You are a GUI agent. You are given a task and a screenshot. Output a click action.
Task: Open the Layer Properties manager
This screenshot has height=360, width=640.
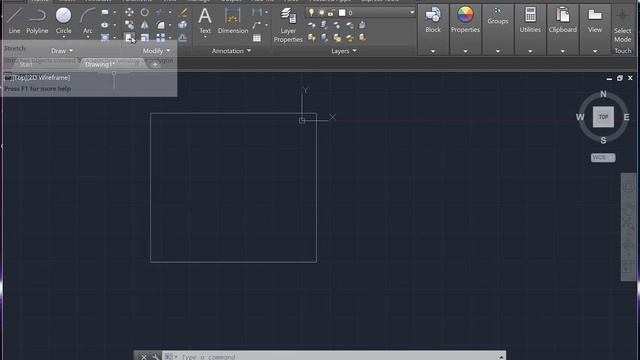coord(288,24)
